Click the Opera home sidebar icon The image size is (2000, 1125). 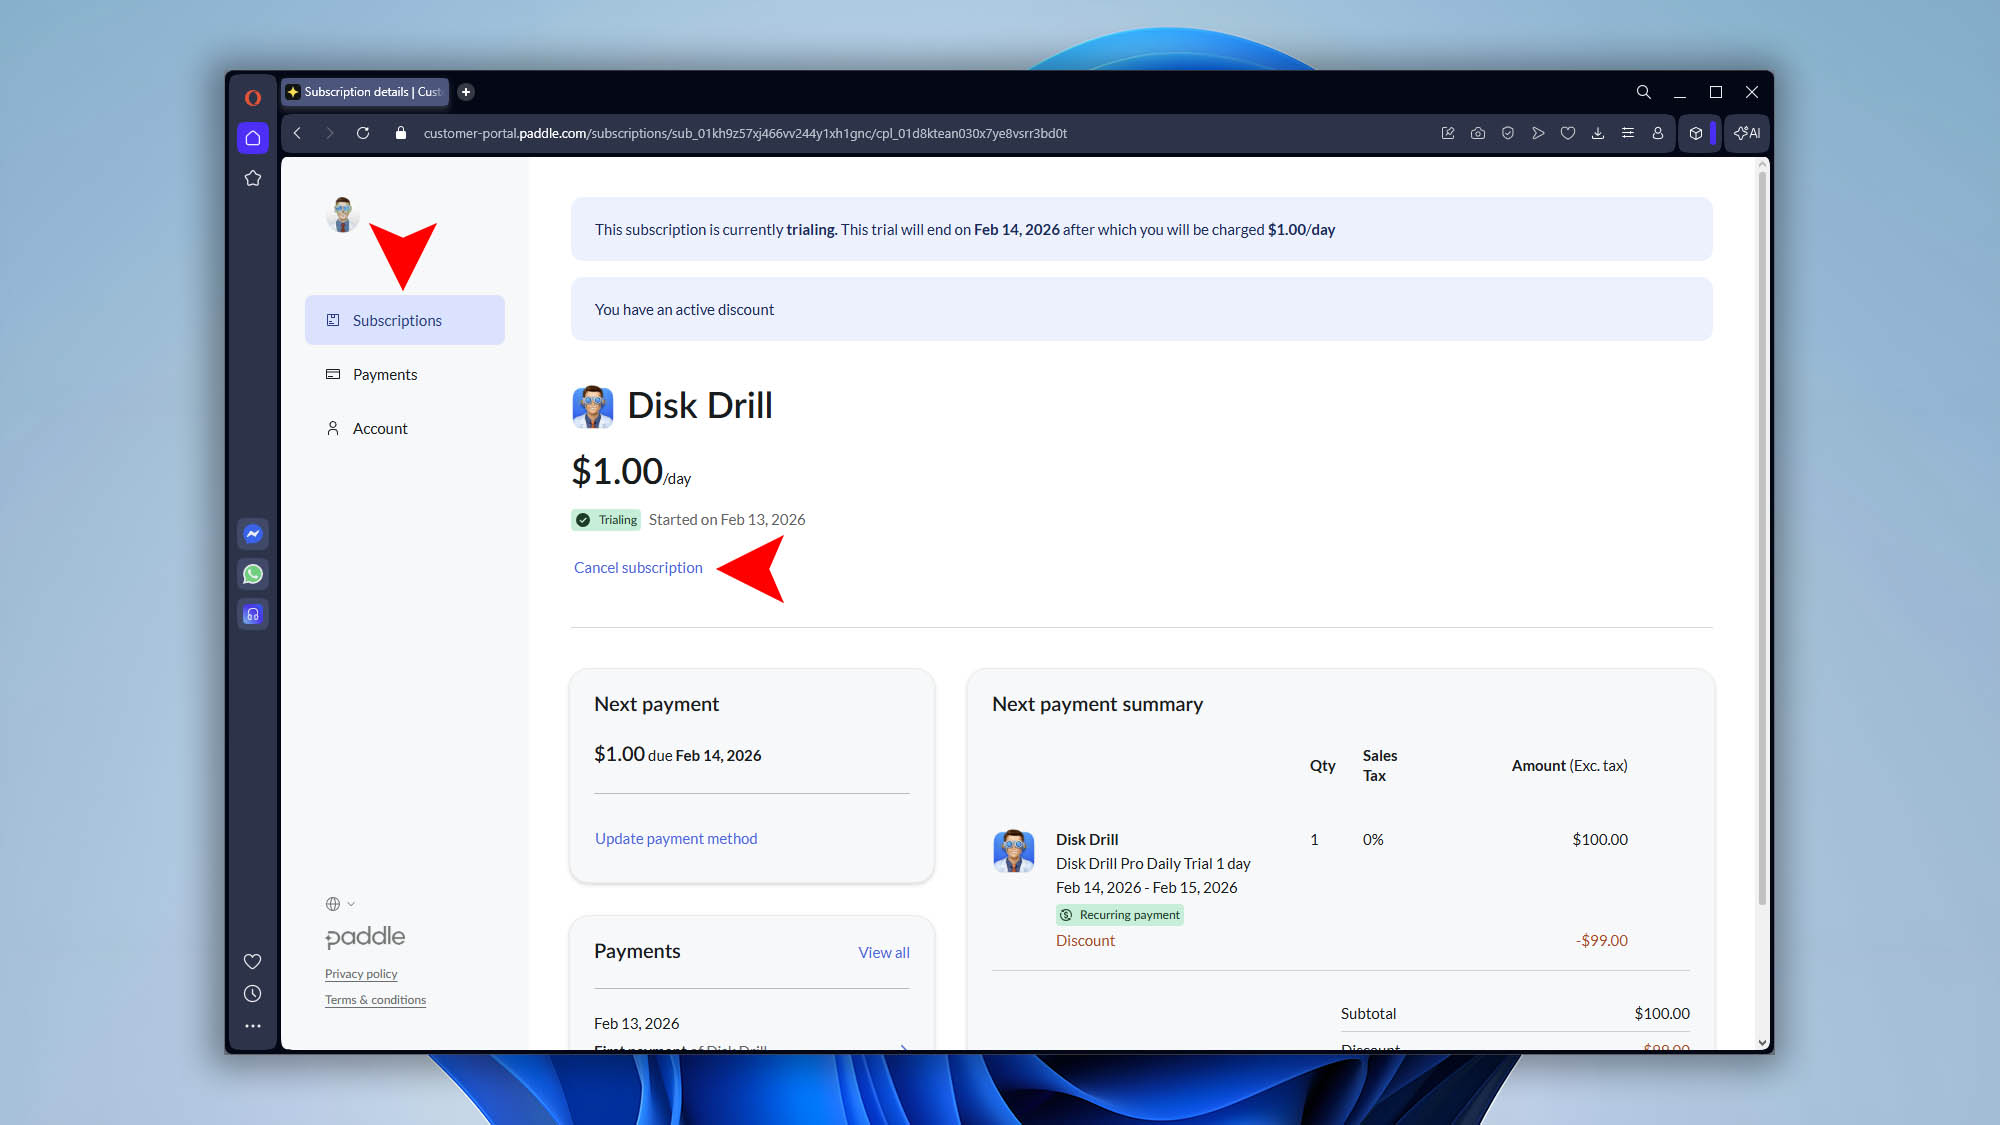point(253,138)
